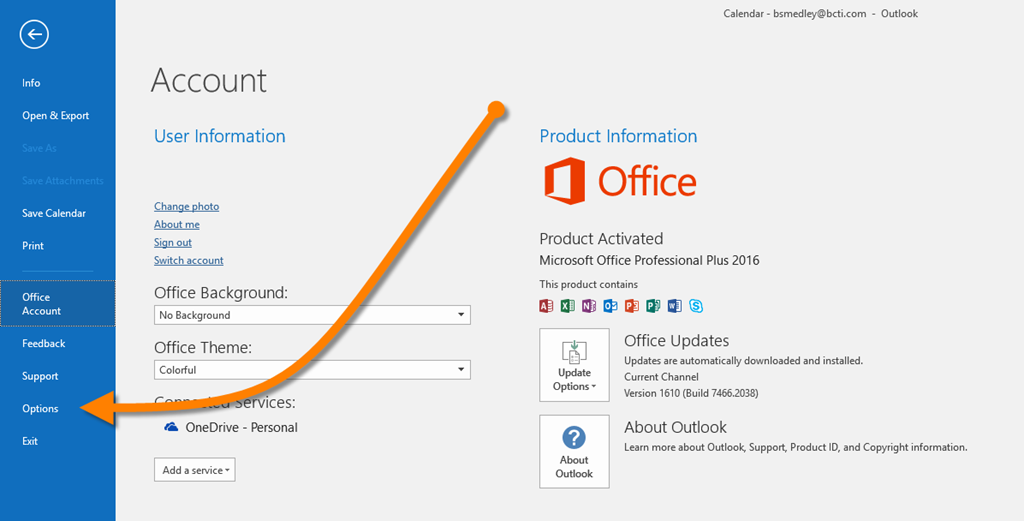Viewport: 1024px width, 521px height.
Task: Click the Access product icon
Action: (546, 306)
